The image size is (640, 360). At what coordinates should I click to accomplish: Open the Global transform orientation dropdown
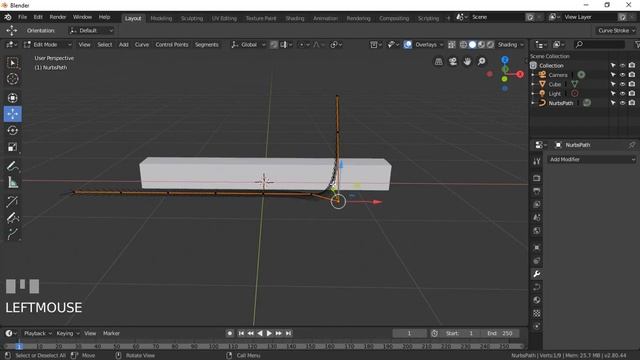point(248,44)
